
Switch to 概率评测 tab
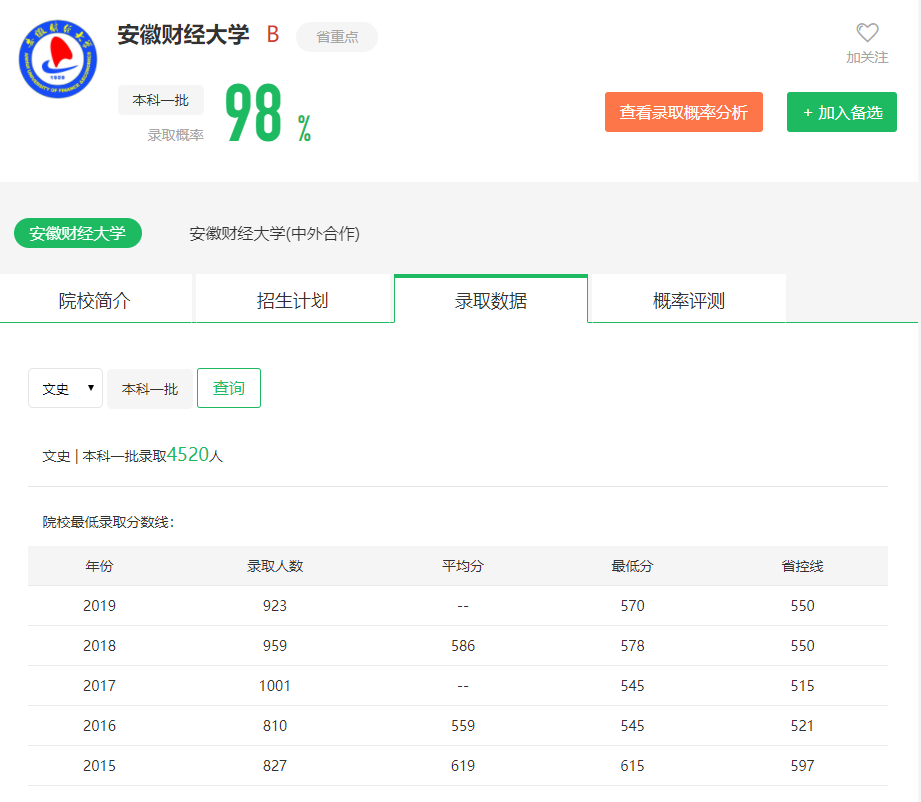point(688,300)
